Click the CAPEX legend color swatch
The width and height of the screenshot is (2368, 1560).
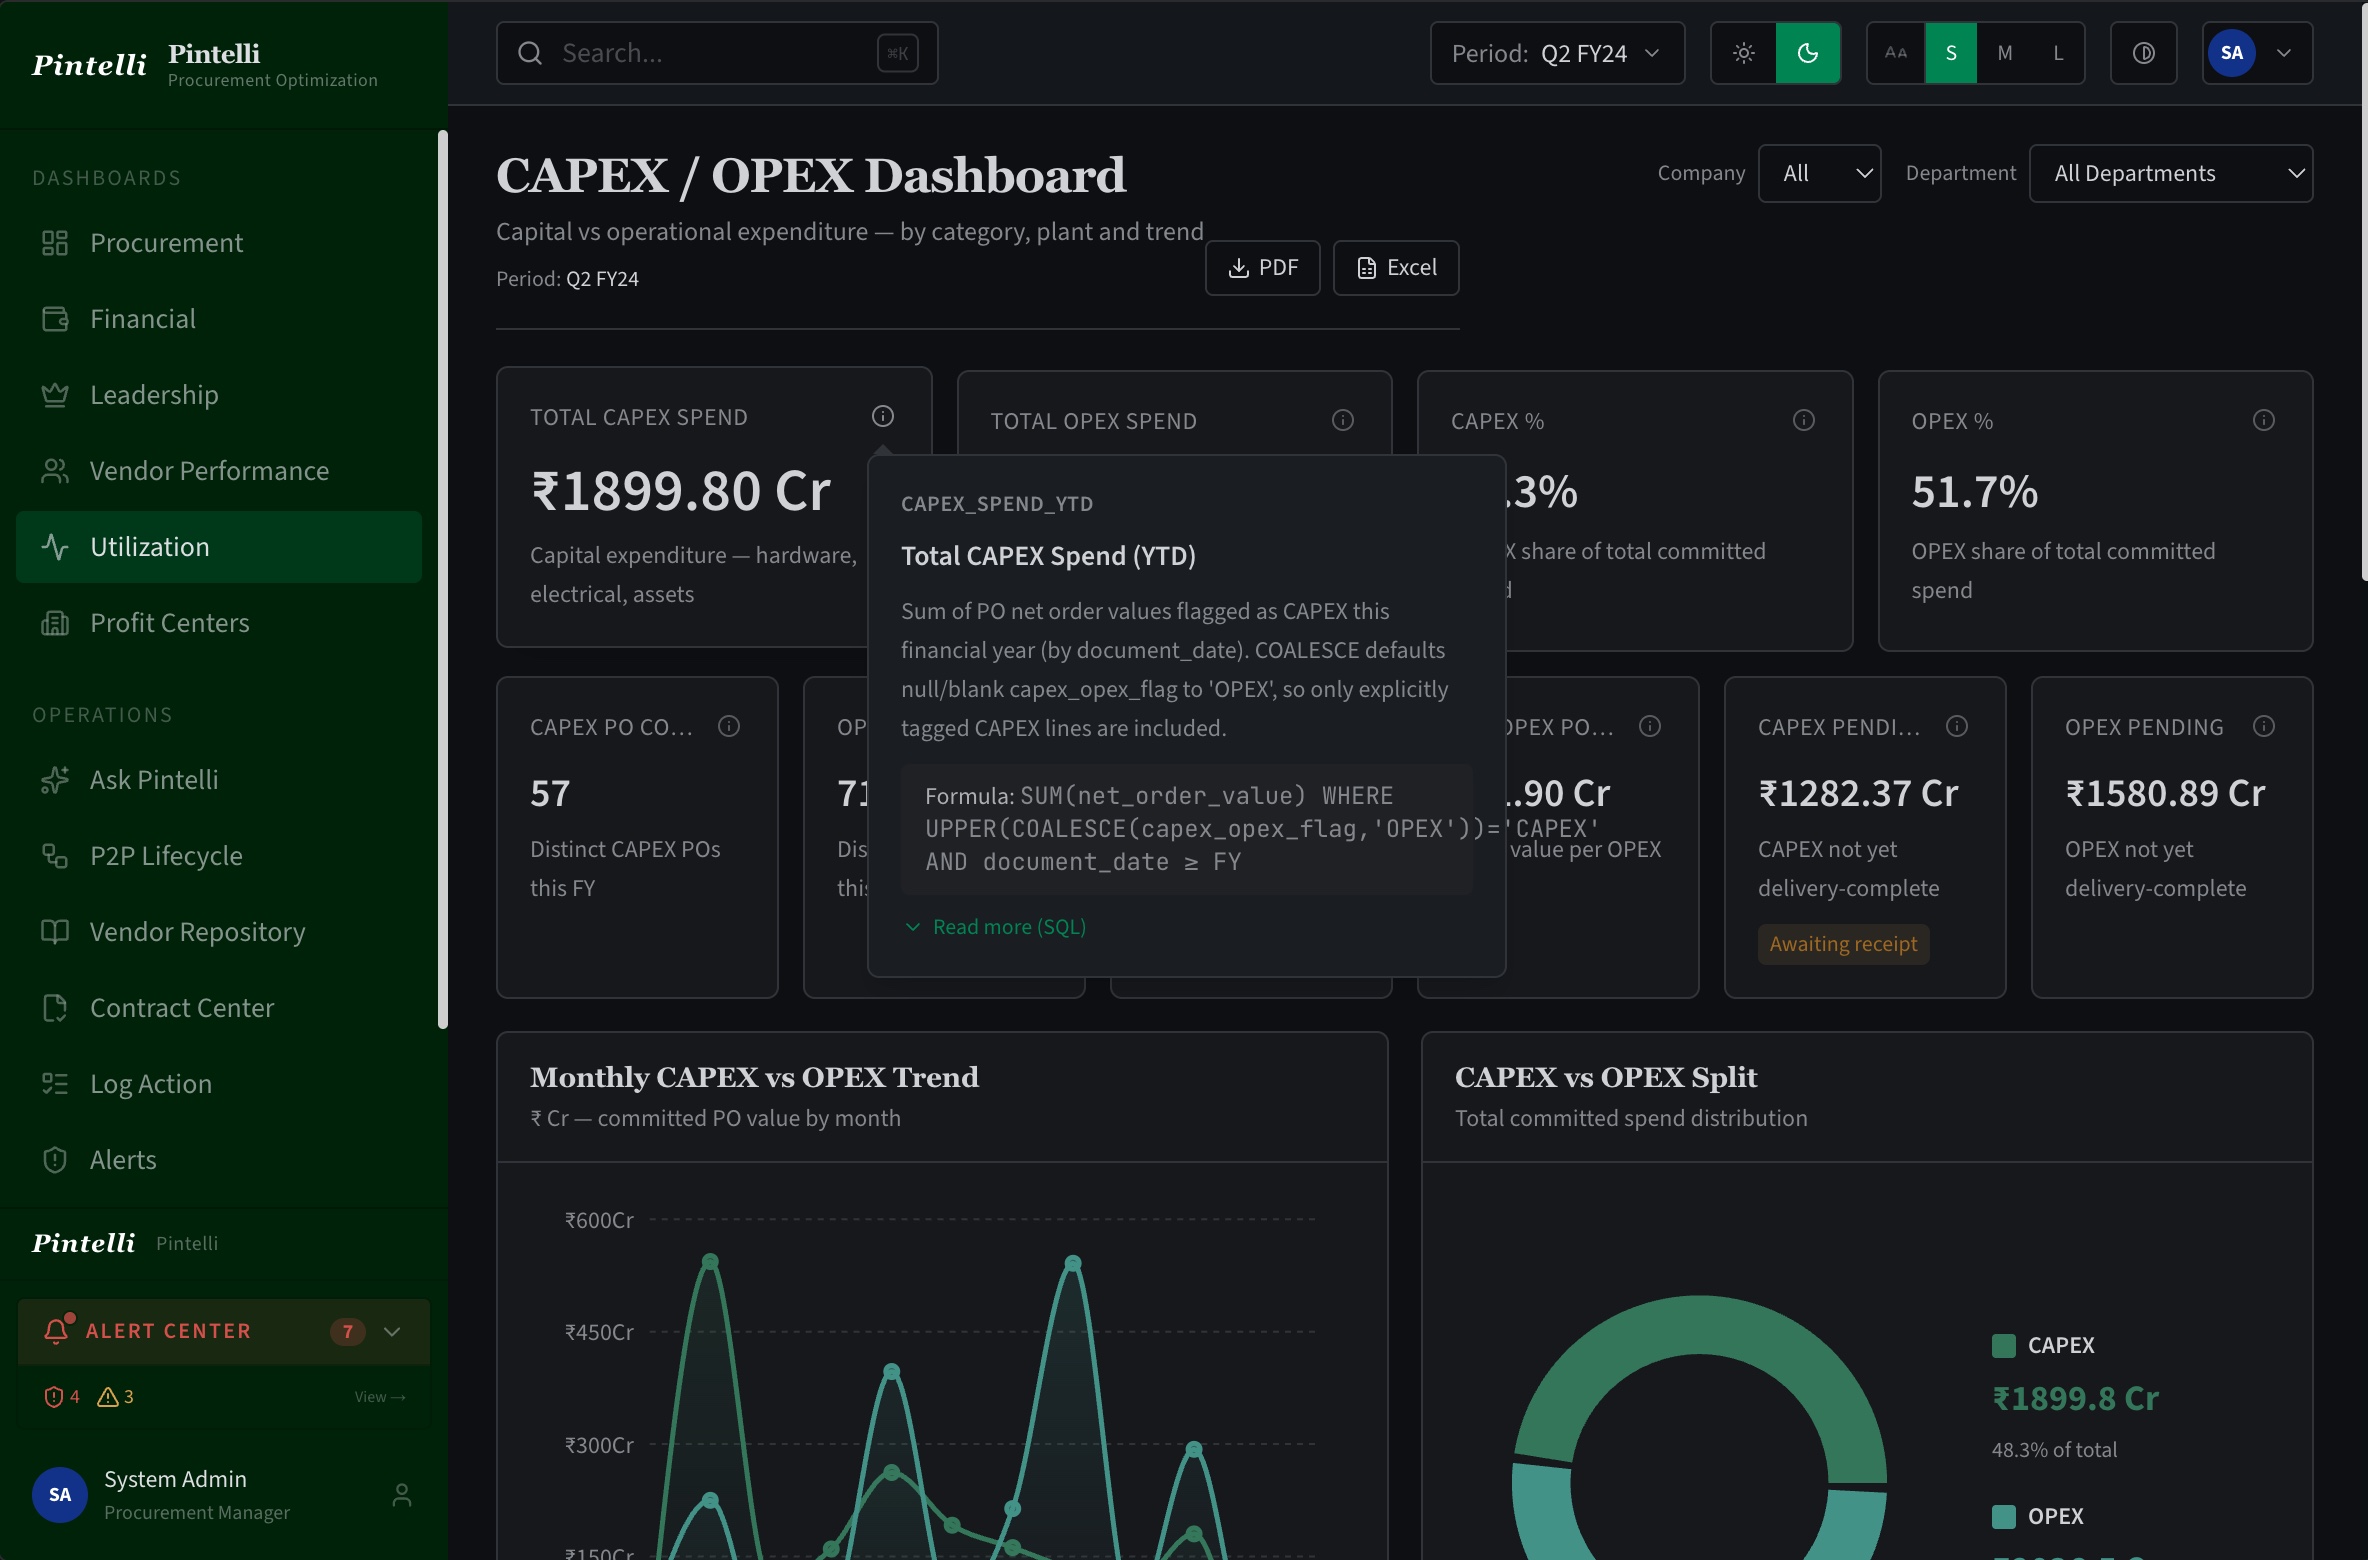pos(2004,1346)
